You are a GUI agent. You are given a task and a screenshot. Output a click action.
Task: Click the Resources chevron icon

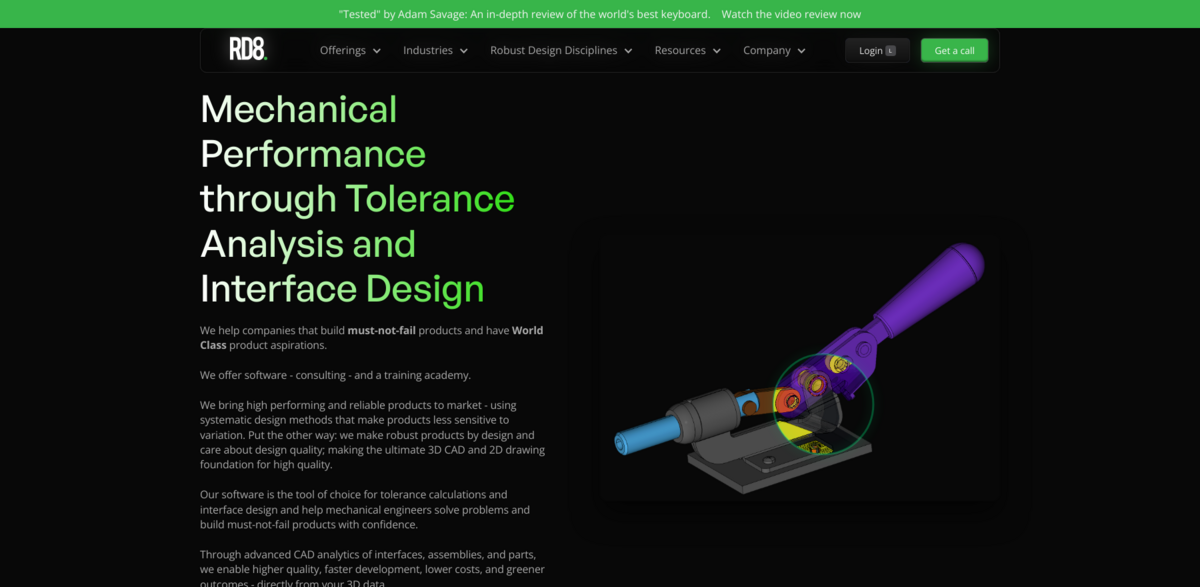(x=719, y=50)
